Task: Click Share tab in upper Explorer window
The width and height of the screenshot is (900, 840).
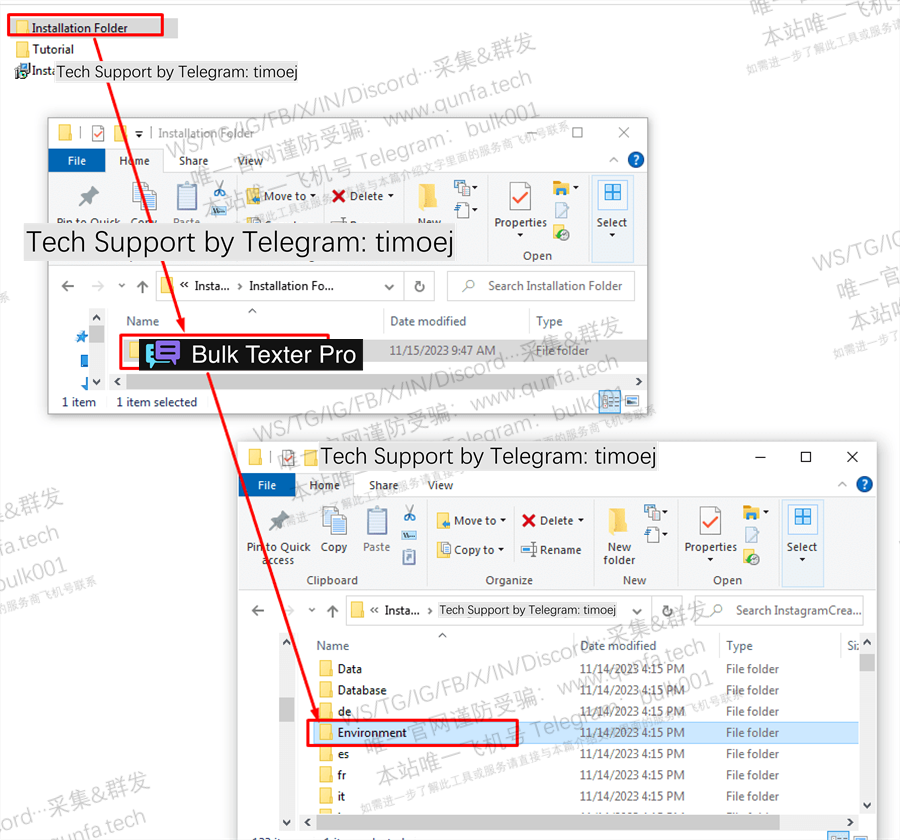Action: (x=193, y=161)
